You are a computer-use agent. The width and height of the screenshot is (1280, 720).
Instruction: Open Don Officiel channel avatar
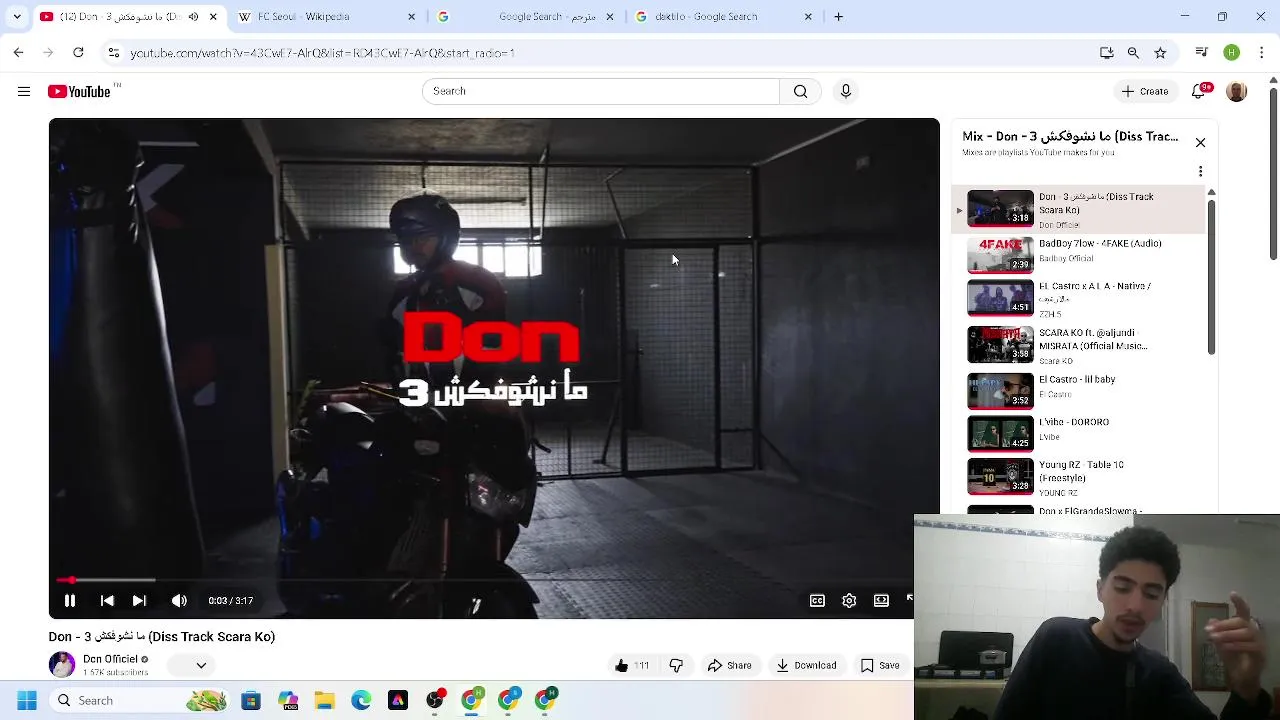pyautogui.click(x=62, y=665)
